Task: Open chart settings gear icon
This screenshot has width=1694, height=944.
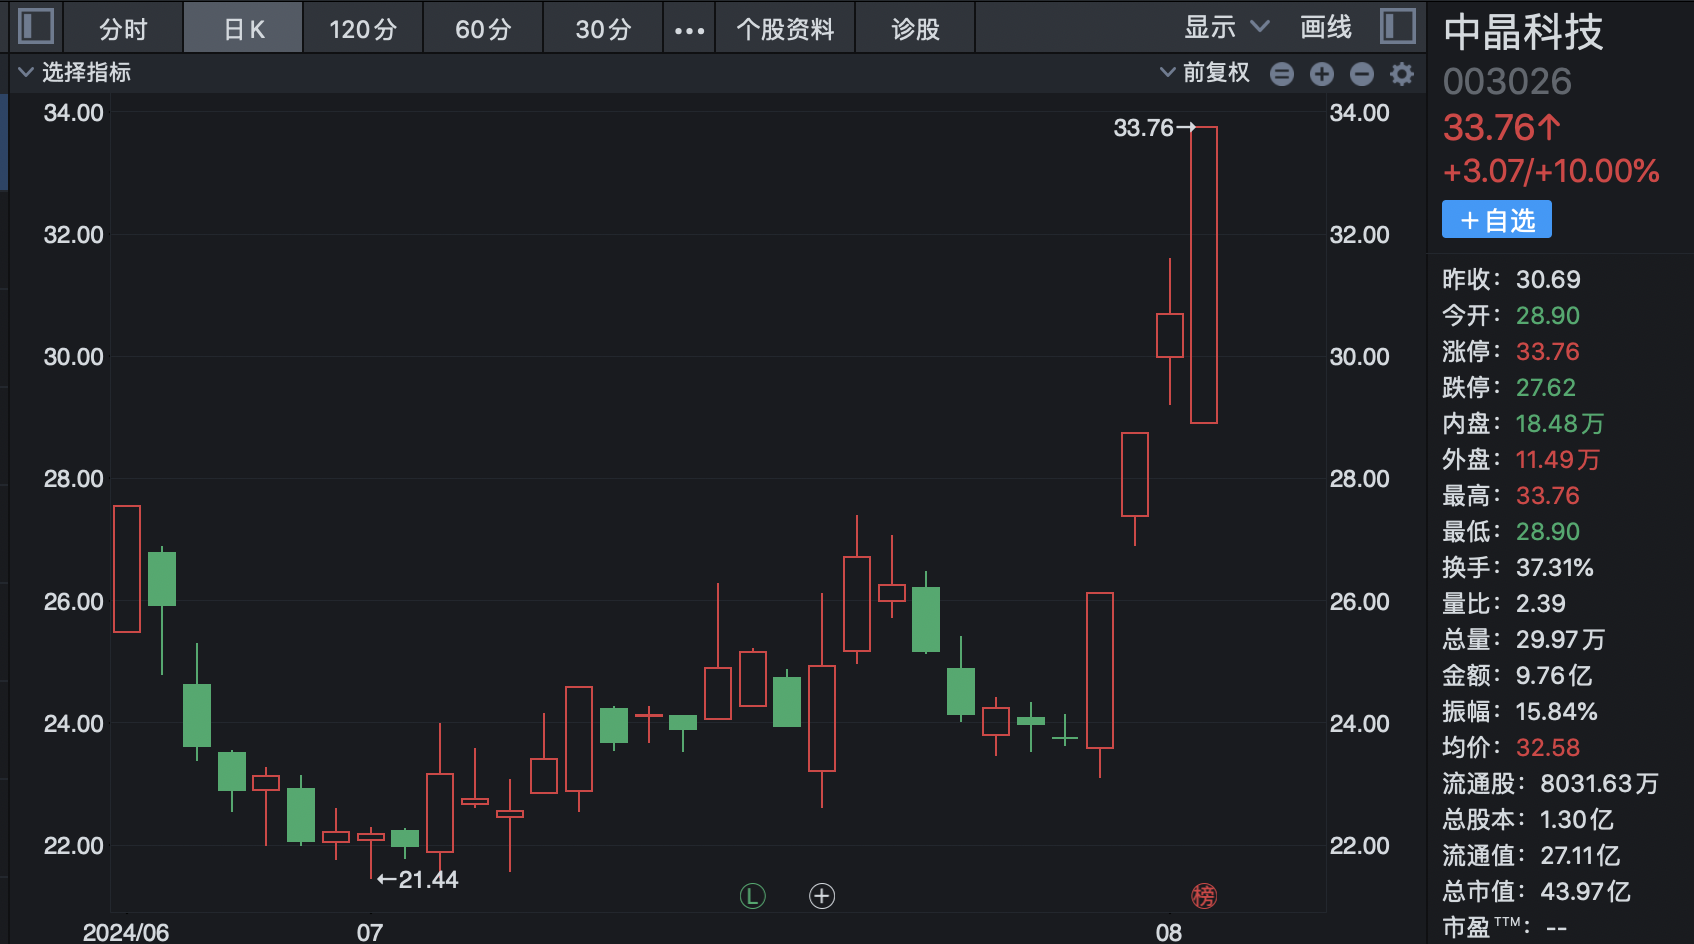Action: pyautogui.click(x=1402, y=74)
